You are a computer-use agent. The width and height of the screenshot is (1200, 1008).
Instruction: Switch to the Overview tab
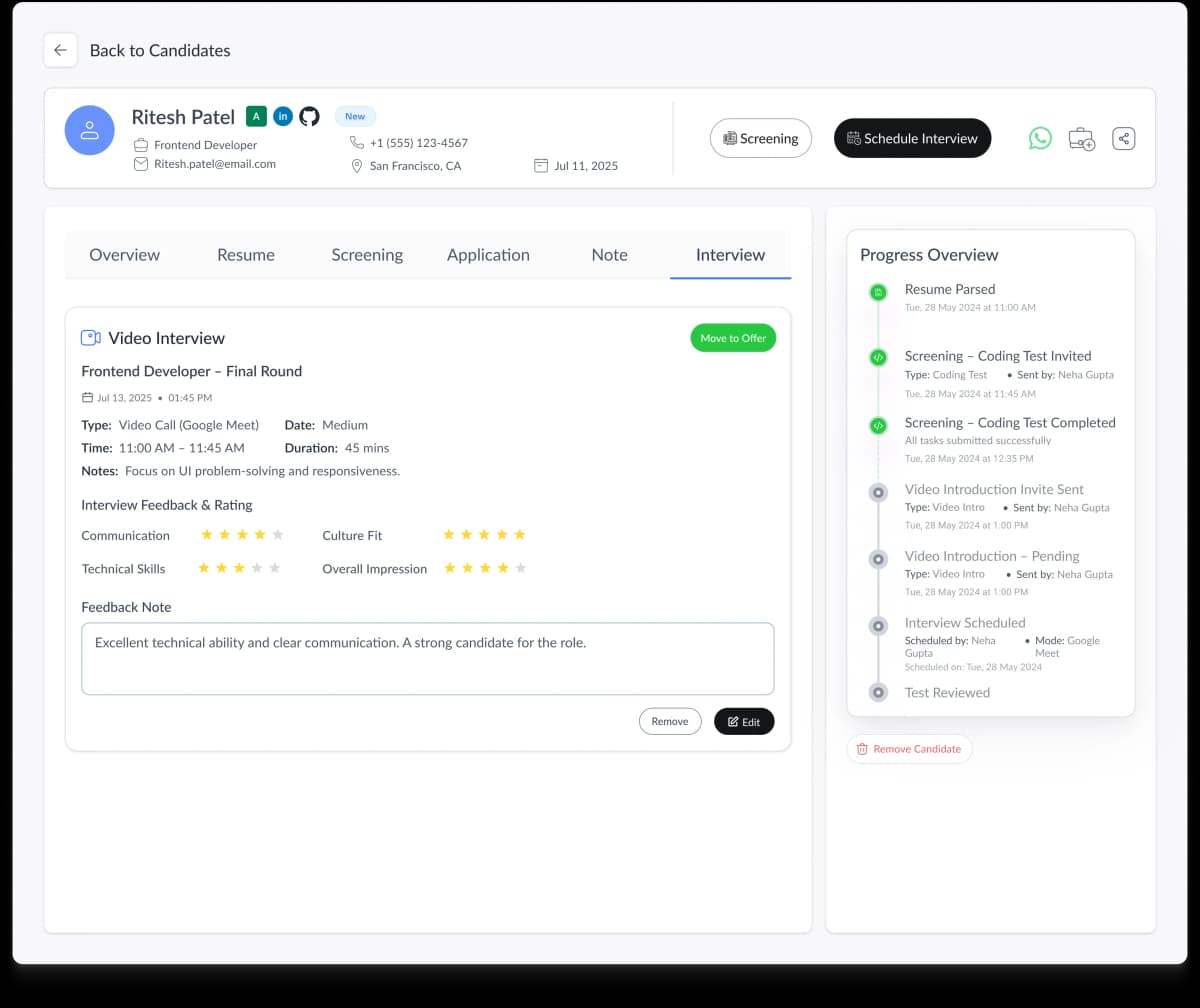(x=124, y=255)
